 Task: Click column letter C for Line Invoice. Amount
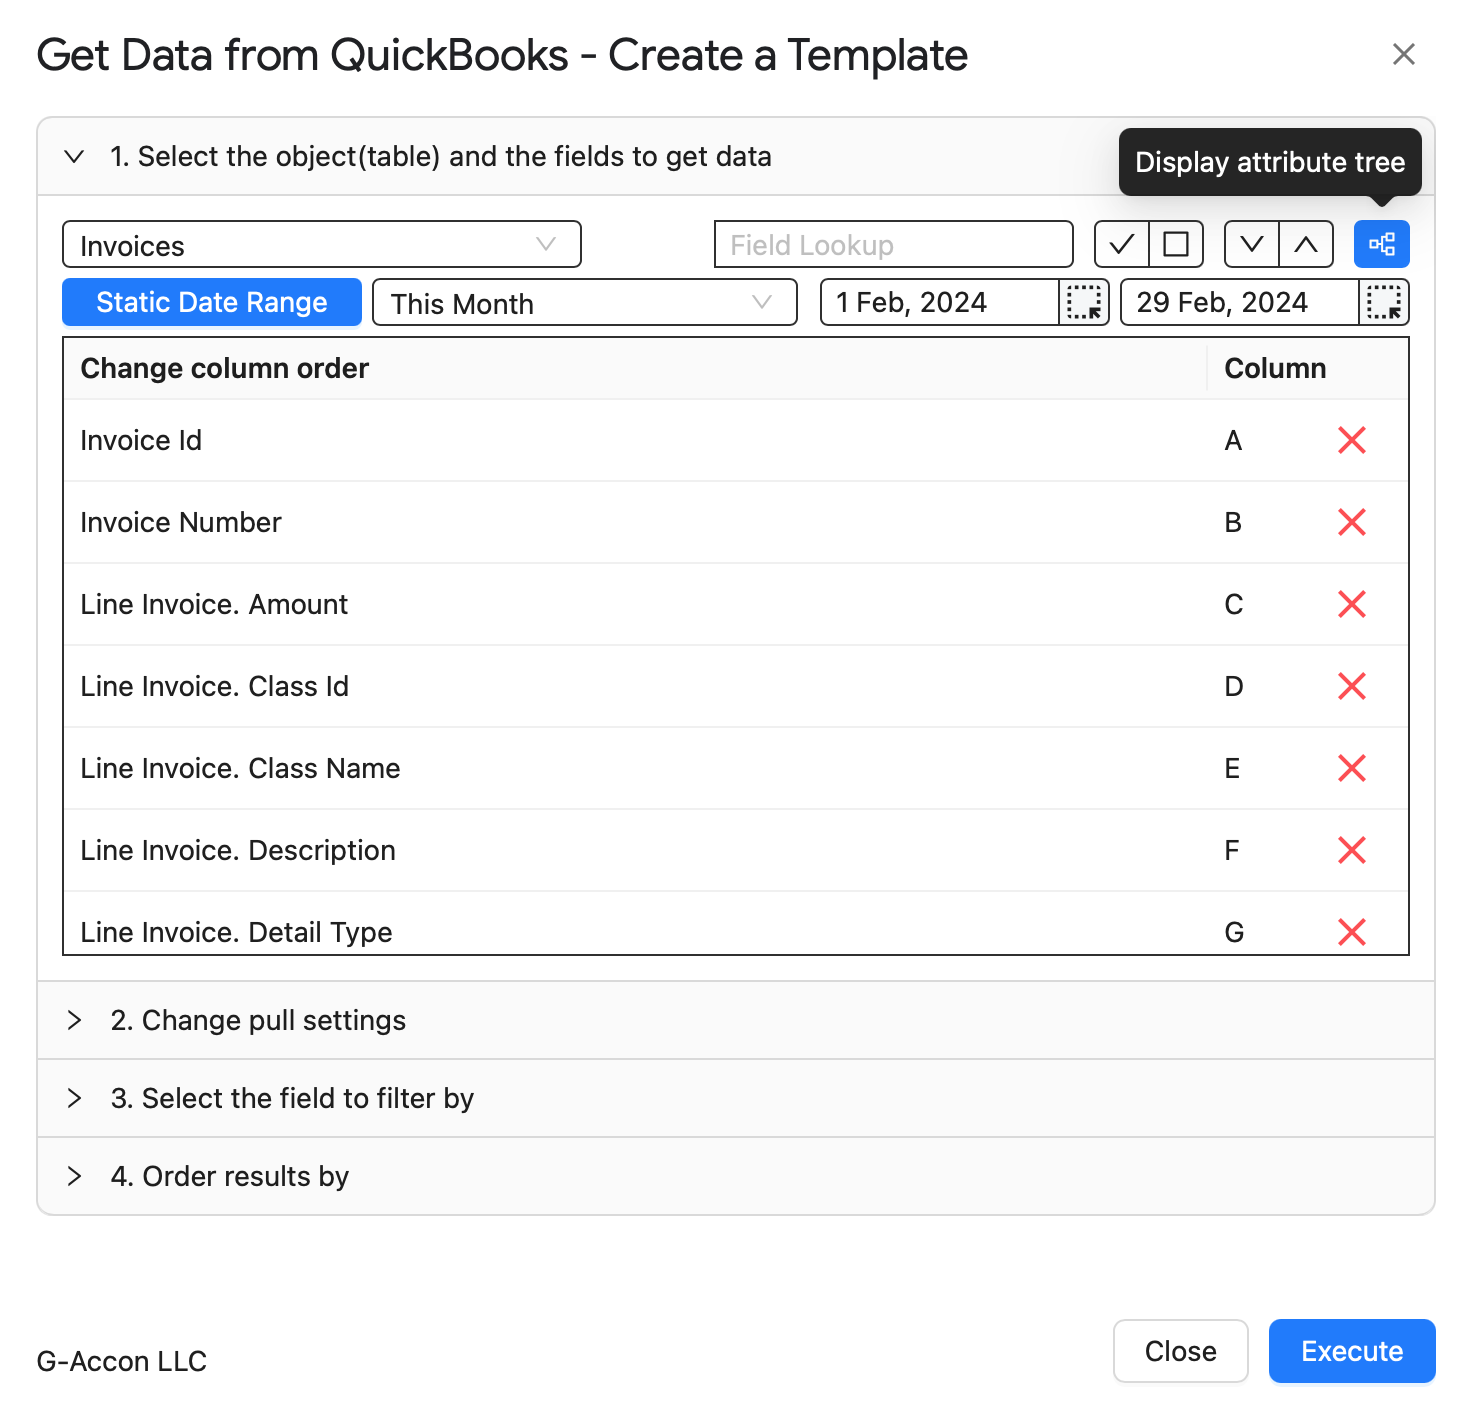(x=1233, y=604)
